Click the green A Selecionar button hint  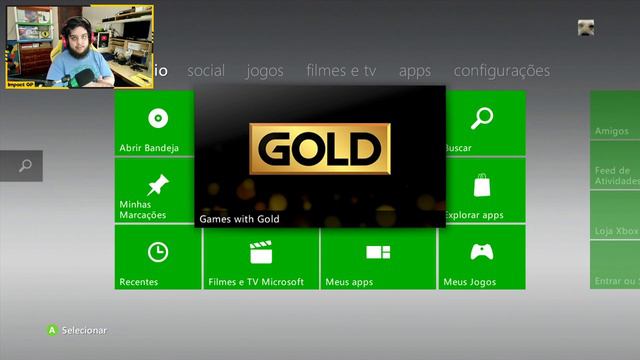[x=77, y=330]
